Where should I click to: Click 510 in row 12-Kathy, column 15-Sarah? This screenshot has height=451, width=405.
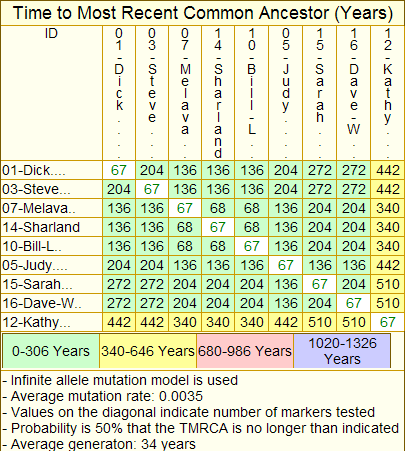320,322
